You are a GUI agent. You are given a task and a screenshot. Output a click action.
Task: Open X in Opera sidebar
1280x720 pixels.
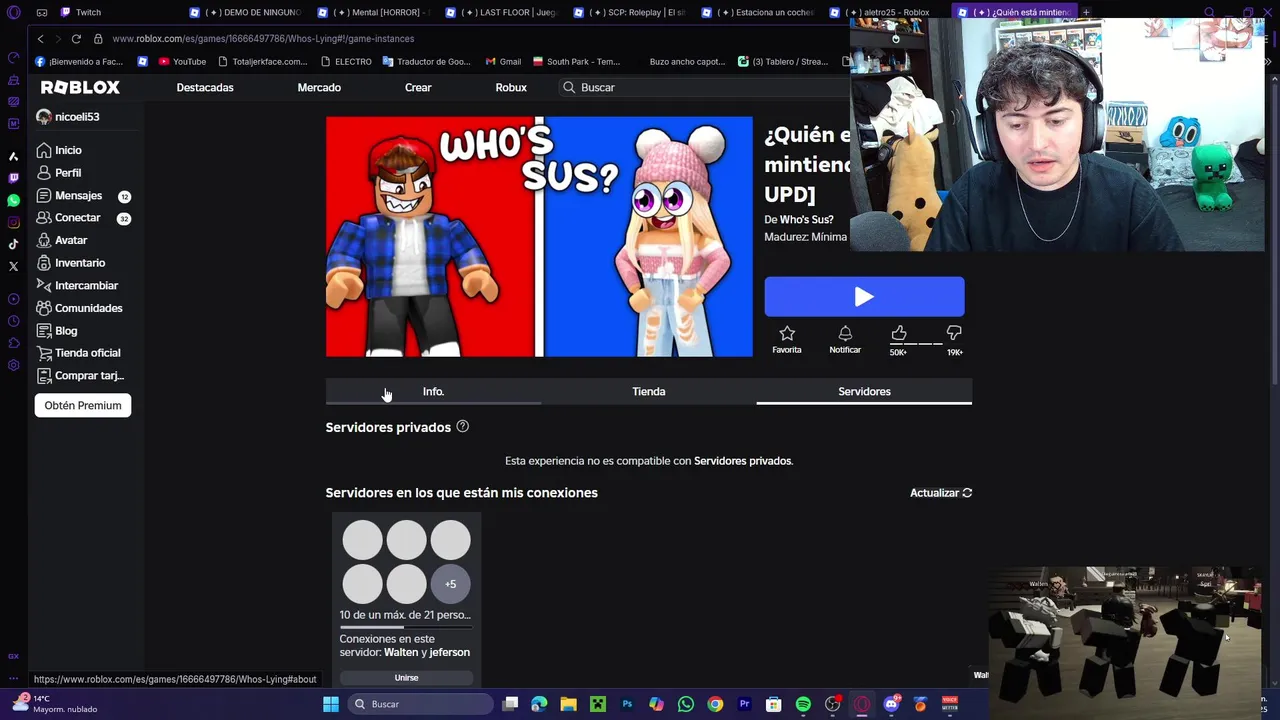pos(13,266)
